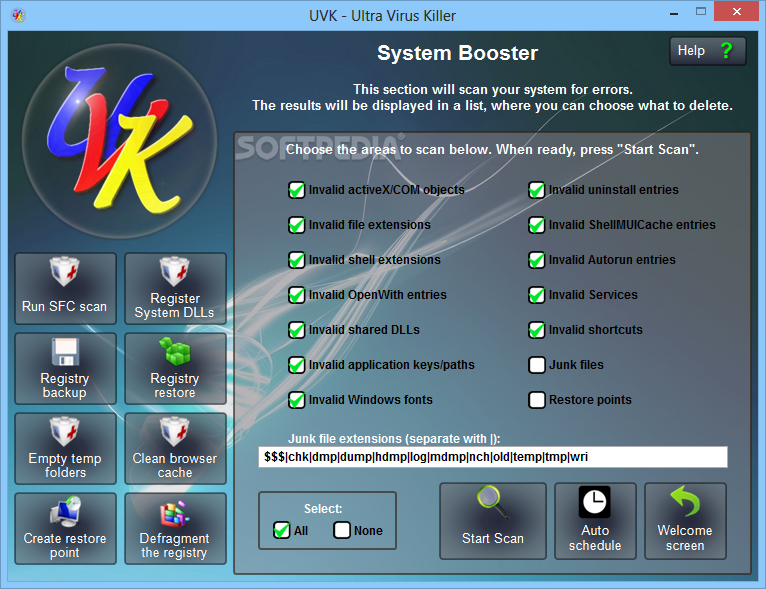Click the Registry restore green cubes icon
The width and height of the screenshot is (766, 589).
tap(174, 351)
